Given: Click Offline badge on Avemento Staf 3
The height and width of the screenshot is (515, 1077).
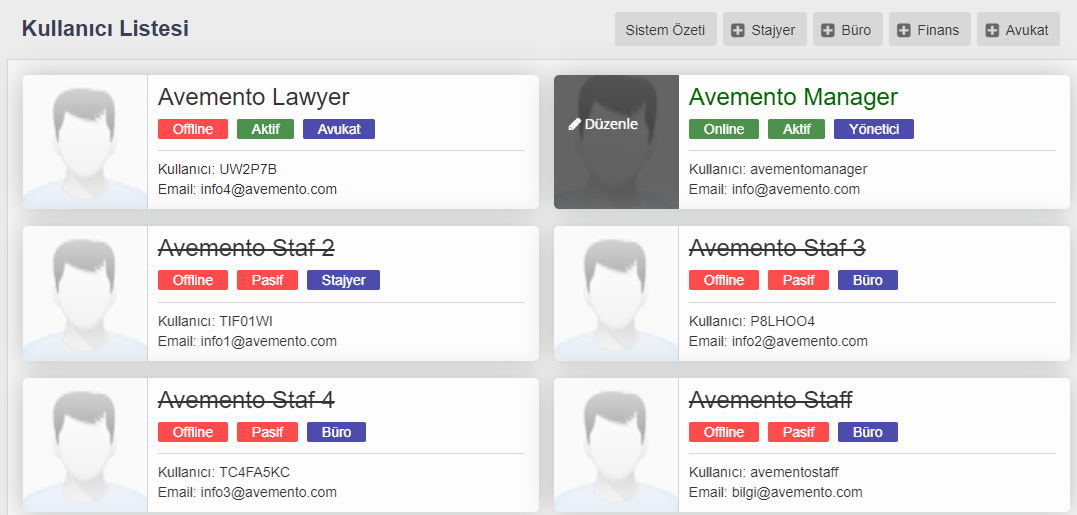Looking at the screenshot, I should coord(724,280).
